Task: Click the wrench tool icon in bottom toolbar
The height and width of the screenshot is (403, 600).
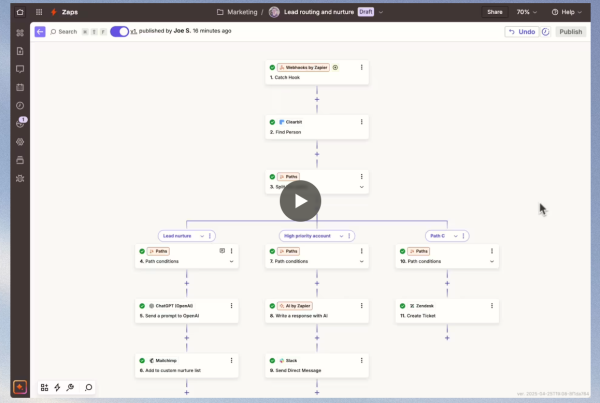Action: coord(70,387)
